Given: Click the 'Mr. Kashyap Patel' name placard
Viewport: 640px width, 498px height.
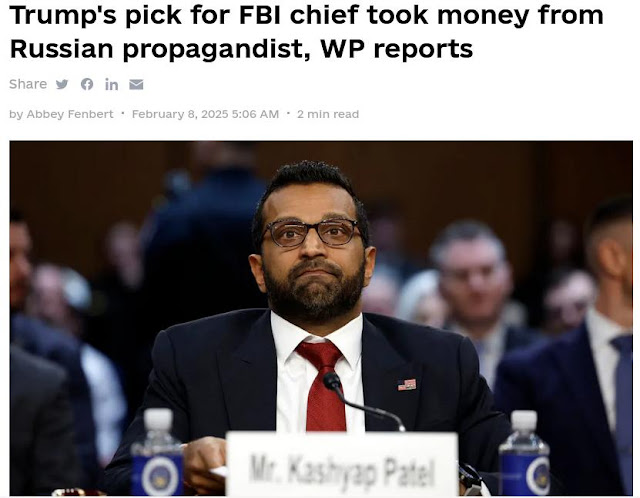Looking at the screenshot, I should [342, 464].
